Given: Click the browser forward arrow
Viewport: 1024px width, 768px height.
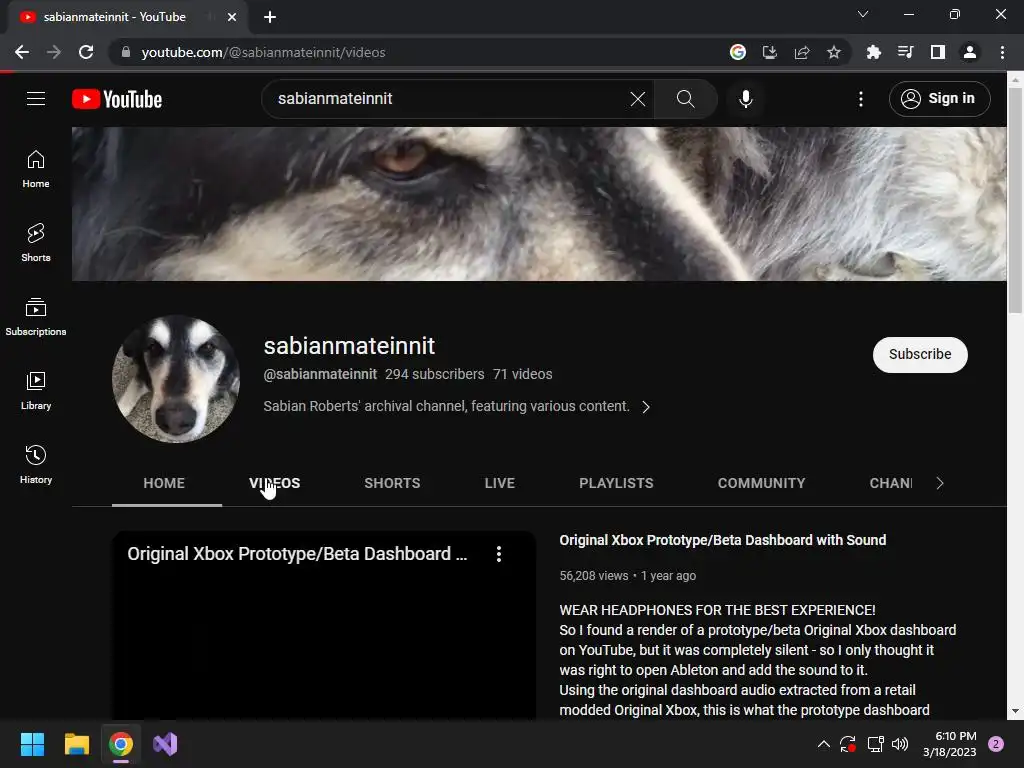Looking at the screenshot, I should pyautogui.click(x=54, y=52).
